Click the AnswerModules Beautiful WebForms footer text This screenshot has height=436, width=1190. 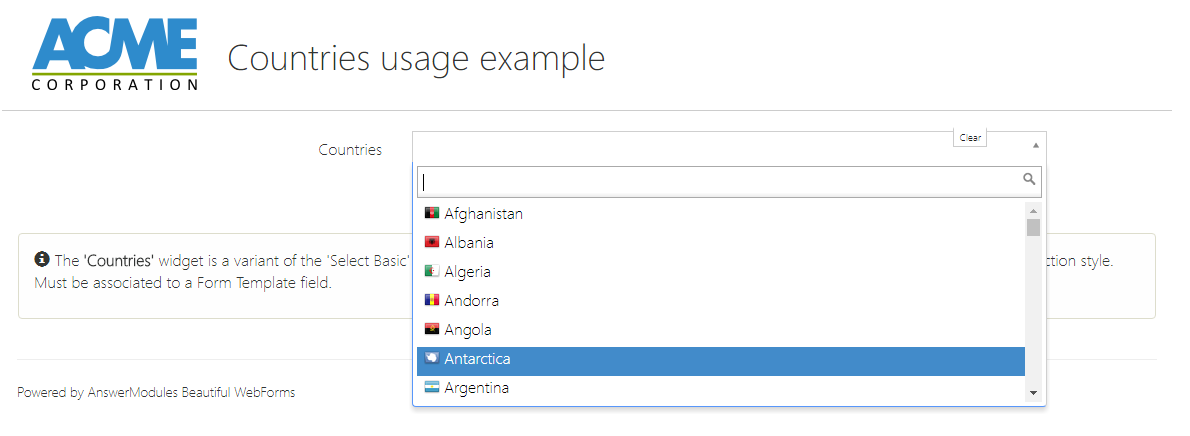pos(156,393)
